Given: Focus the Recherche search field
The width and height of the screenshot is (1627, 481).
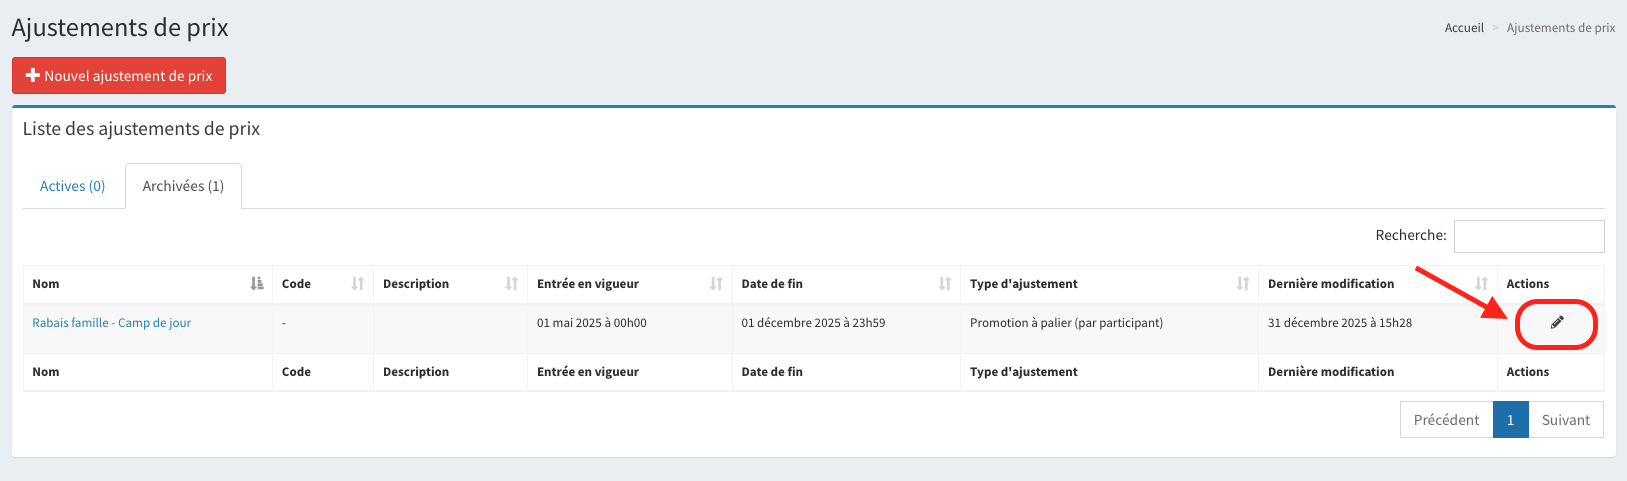Looking at the screenshot, I should coord(1529,236).
